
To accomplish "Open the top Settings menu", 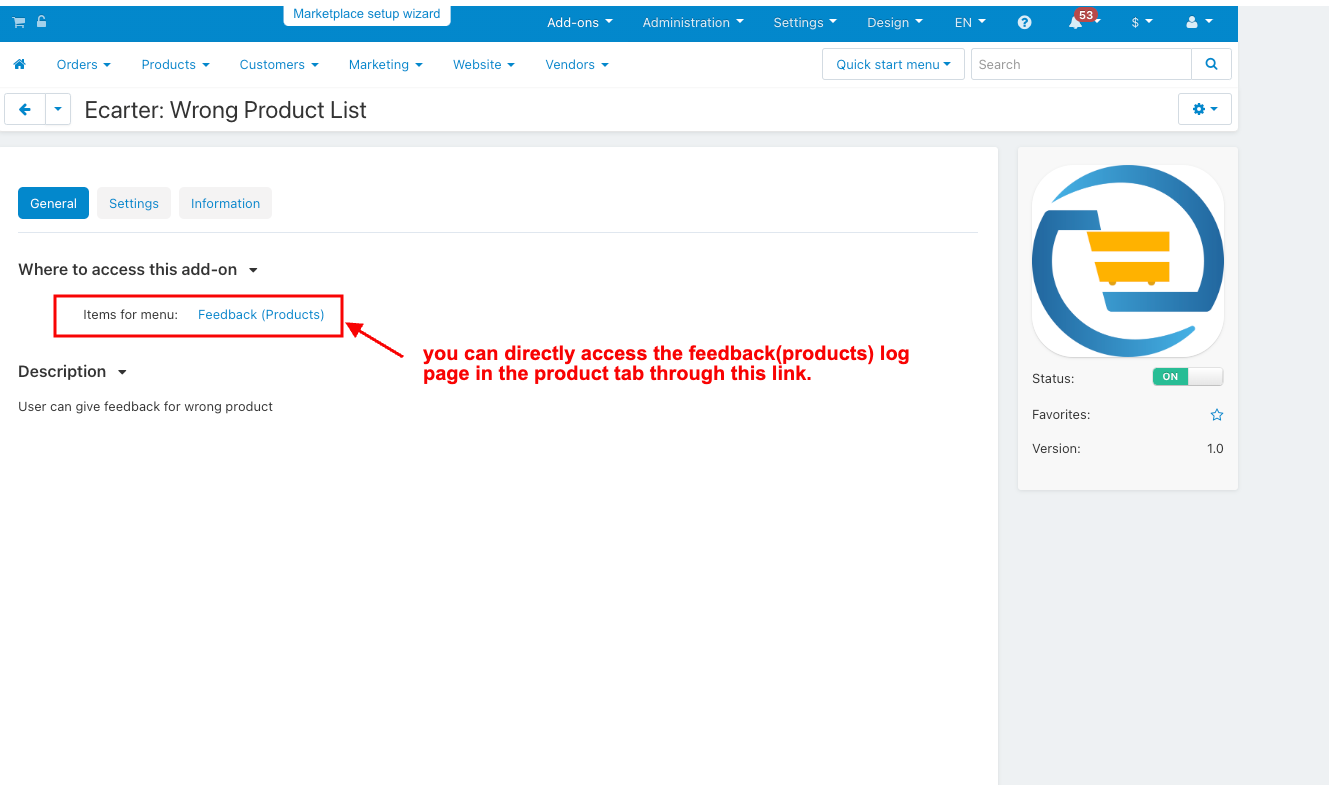I will pos(805,22).
